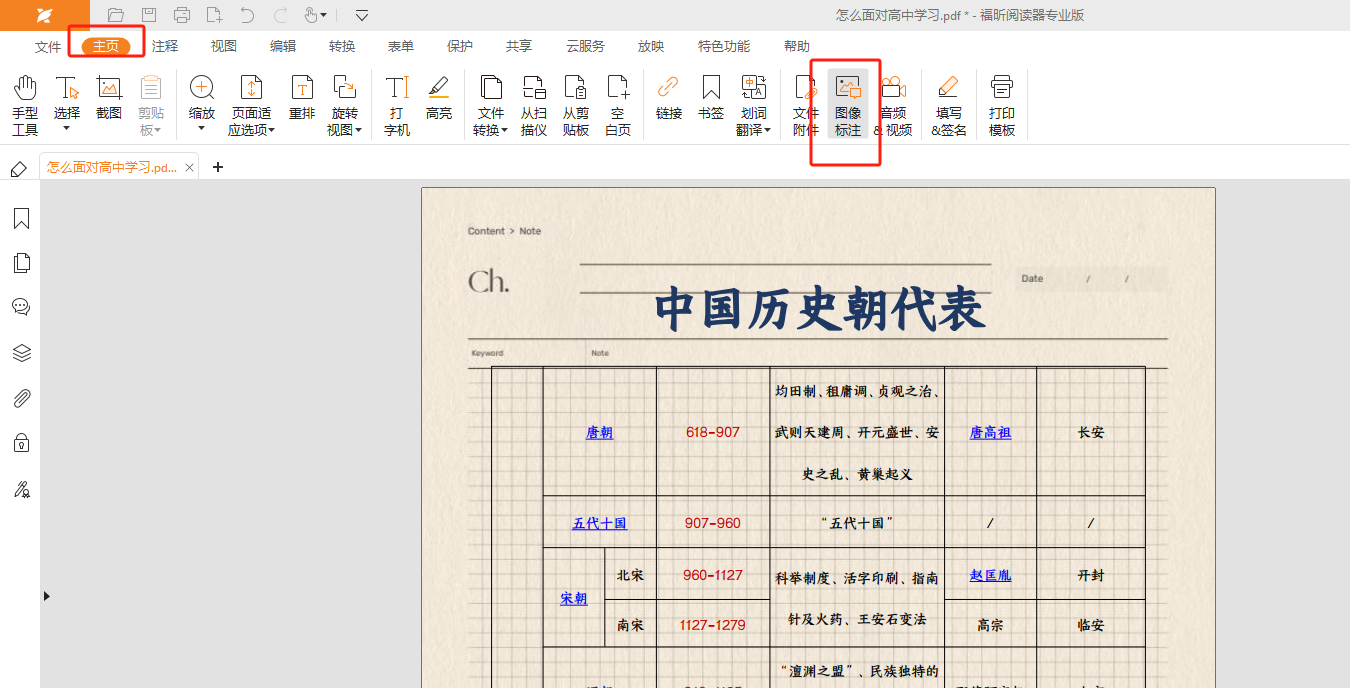Follow the 唐朝 hyperlink in the table
Screen dimensions: 1350x688
[x=599, y=433]
